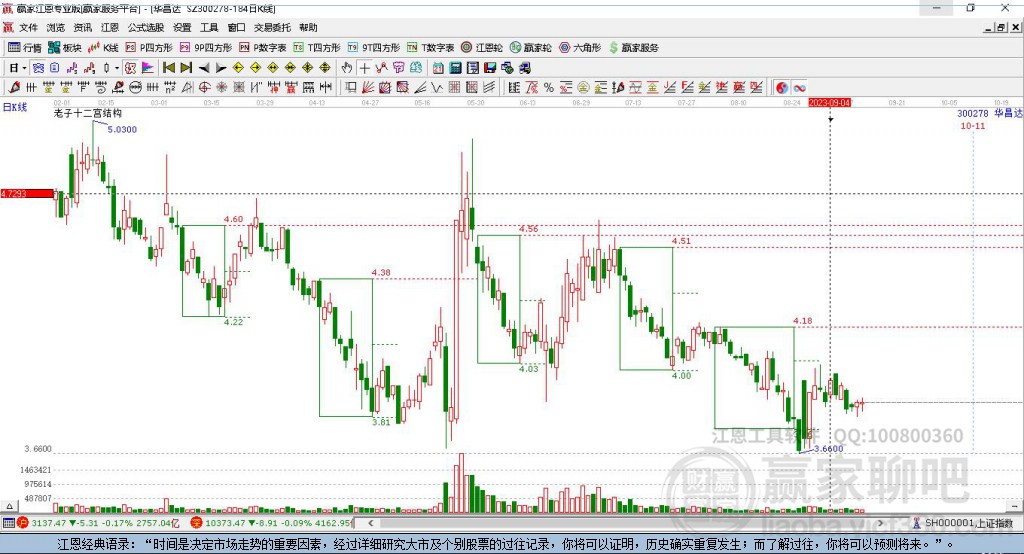Toggle the hand pan cursor mode
Image resolution: width=1024 pixels, height=554 pixels.
pos(347,68)
